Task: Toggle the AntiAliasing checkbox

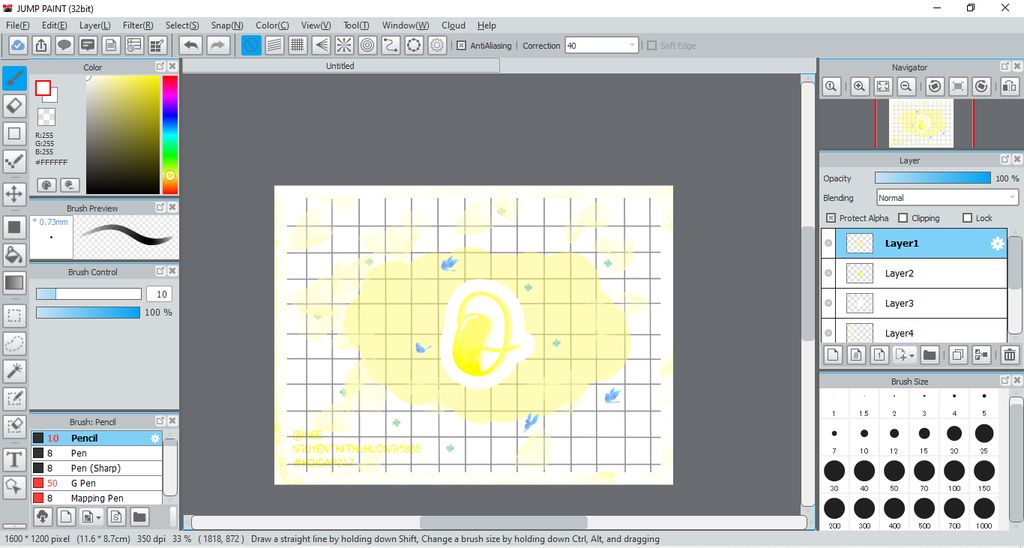Action: click(461, 46)
